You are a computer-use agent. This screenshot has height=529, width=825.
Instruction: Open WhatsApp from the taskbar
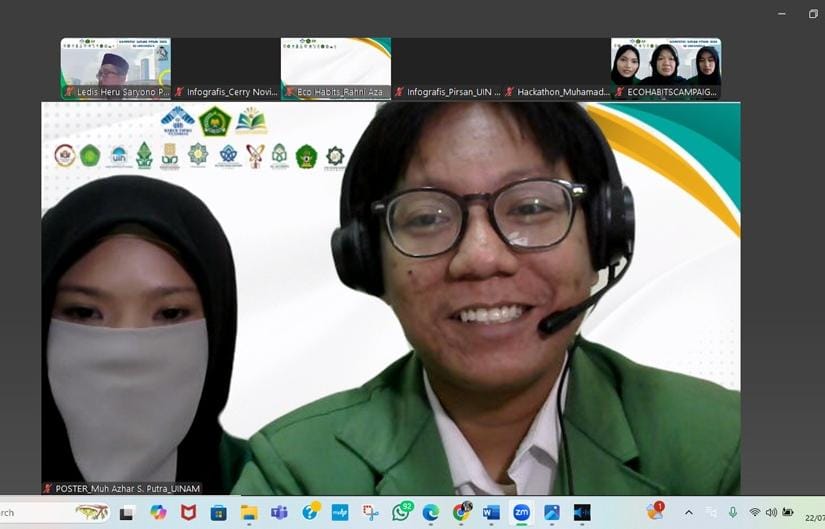[401, 513]
